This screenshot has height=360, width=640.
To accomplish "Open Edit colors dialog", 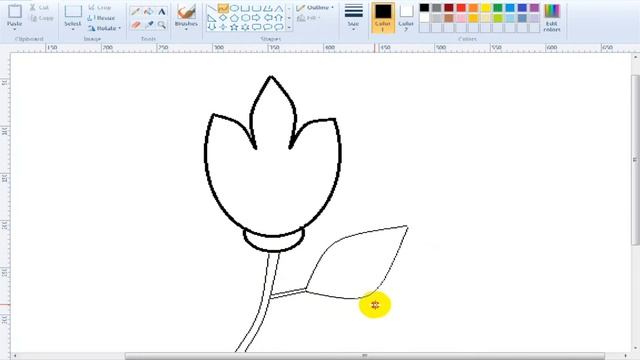I will pyautogui.click(x=552, y=18).
